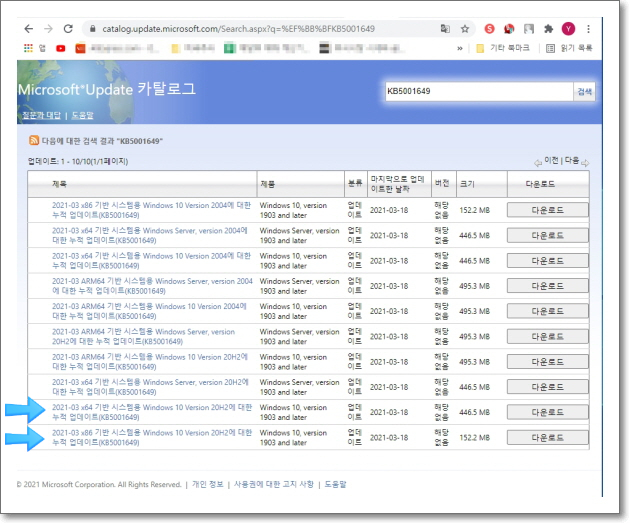Open x86 Windows 10 Version 2004 update link
This screenshot has height=524, width=630.
pos(151,210)
